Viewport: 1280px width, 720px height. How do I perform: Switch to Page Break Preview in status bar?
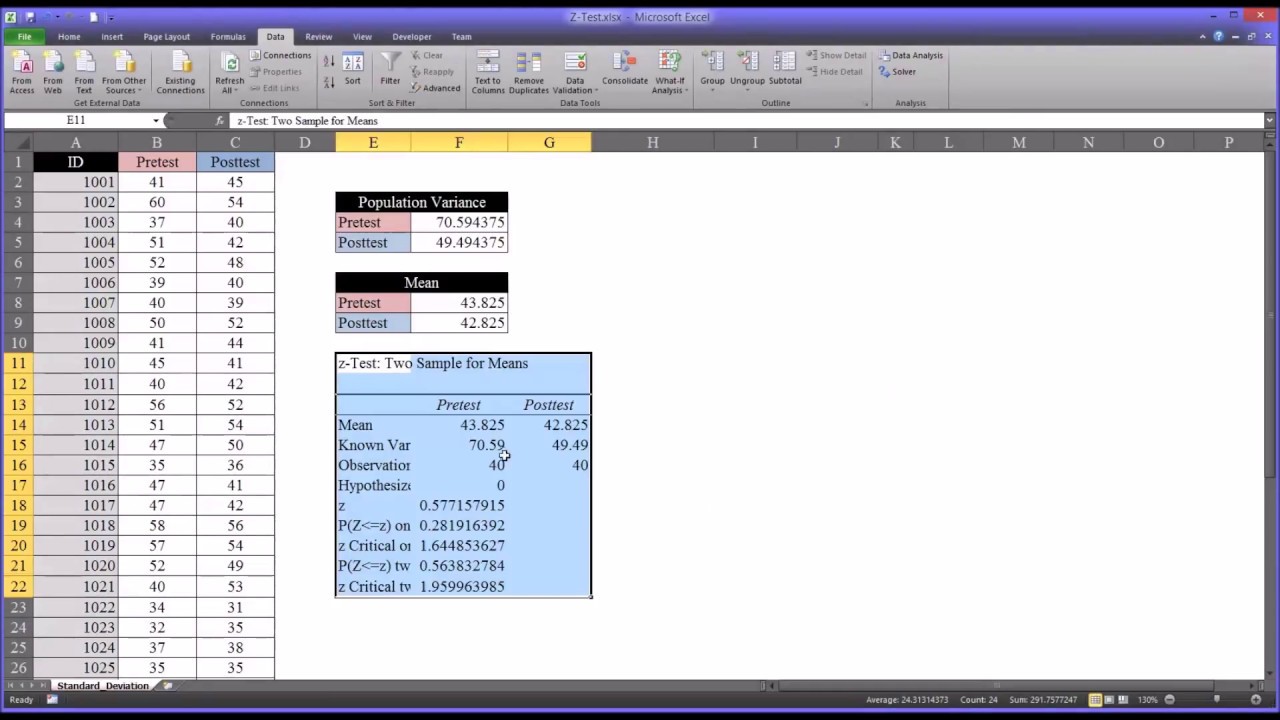[1123, 700]
